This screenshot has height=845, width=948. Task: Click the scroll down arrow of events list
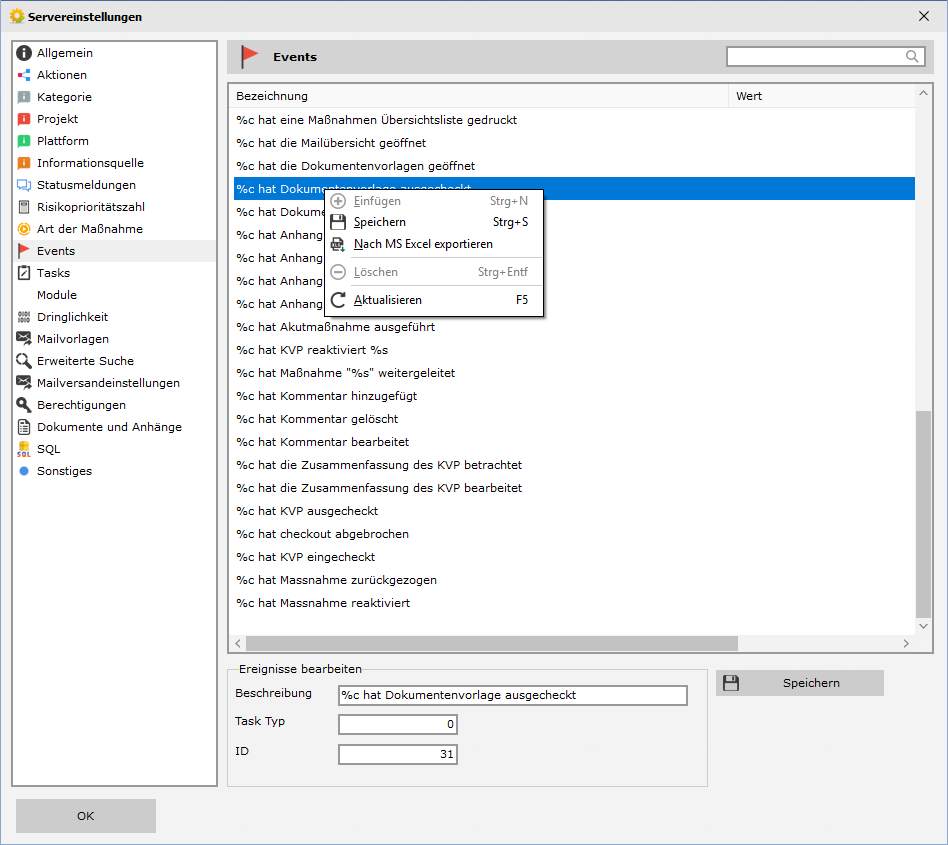coord(923,626)
